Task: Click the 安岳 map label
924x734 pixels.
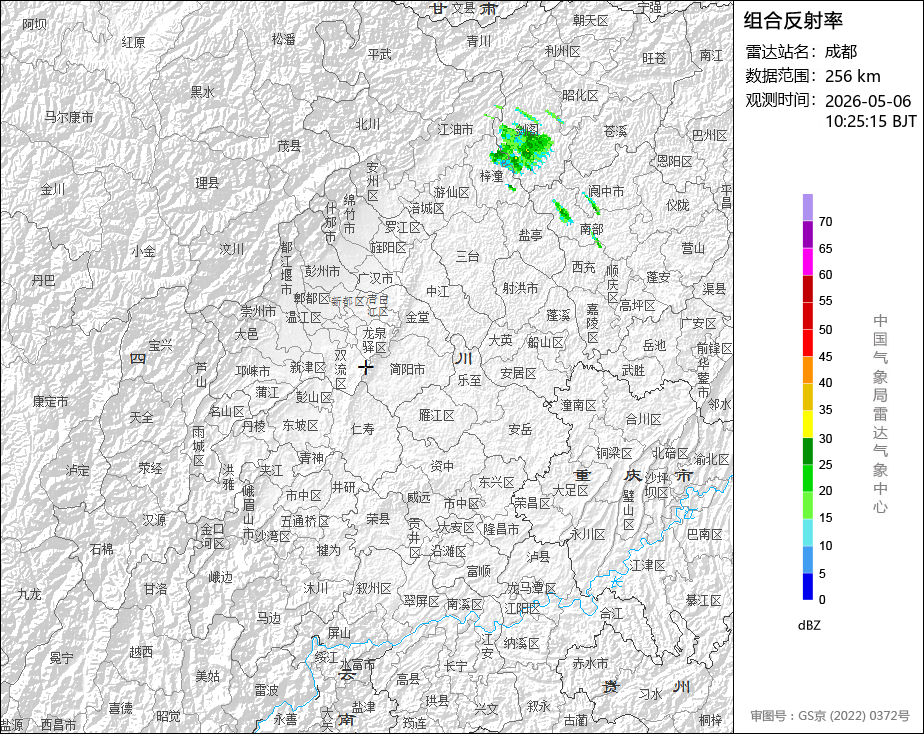Action: [x=520, y=429]
